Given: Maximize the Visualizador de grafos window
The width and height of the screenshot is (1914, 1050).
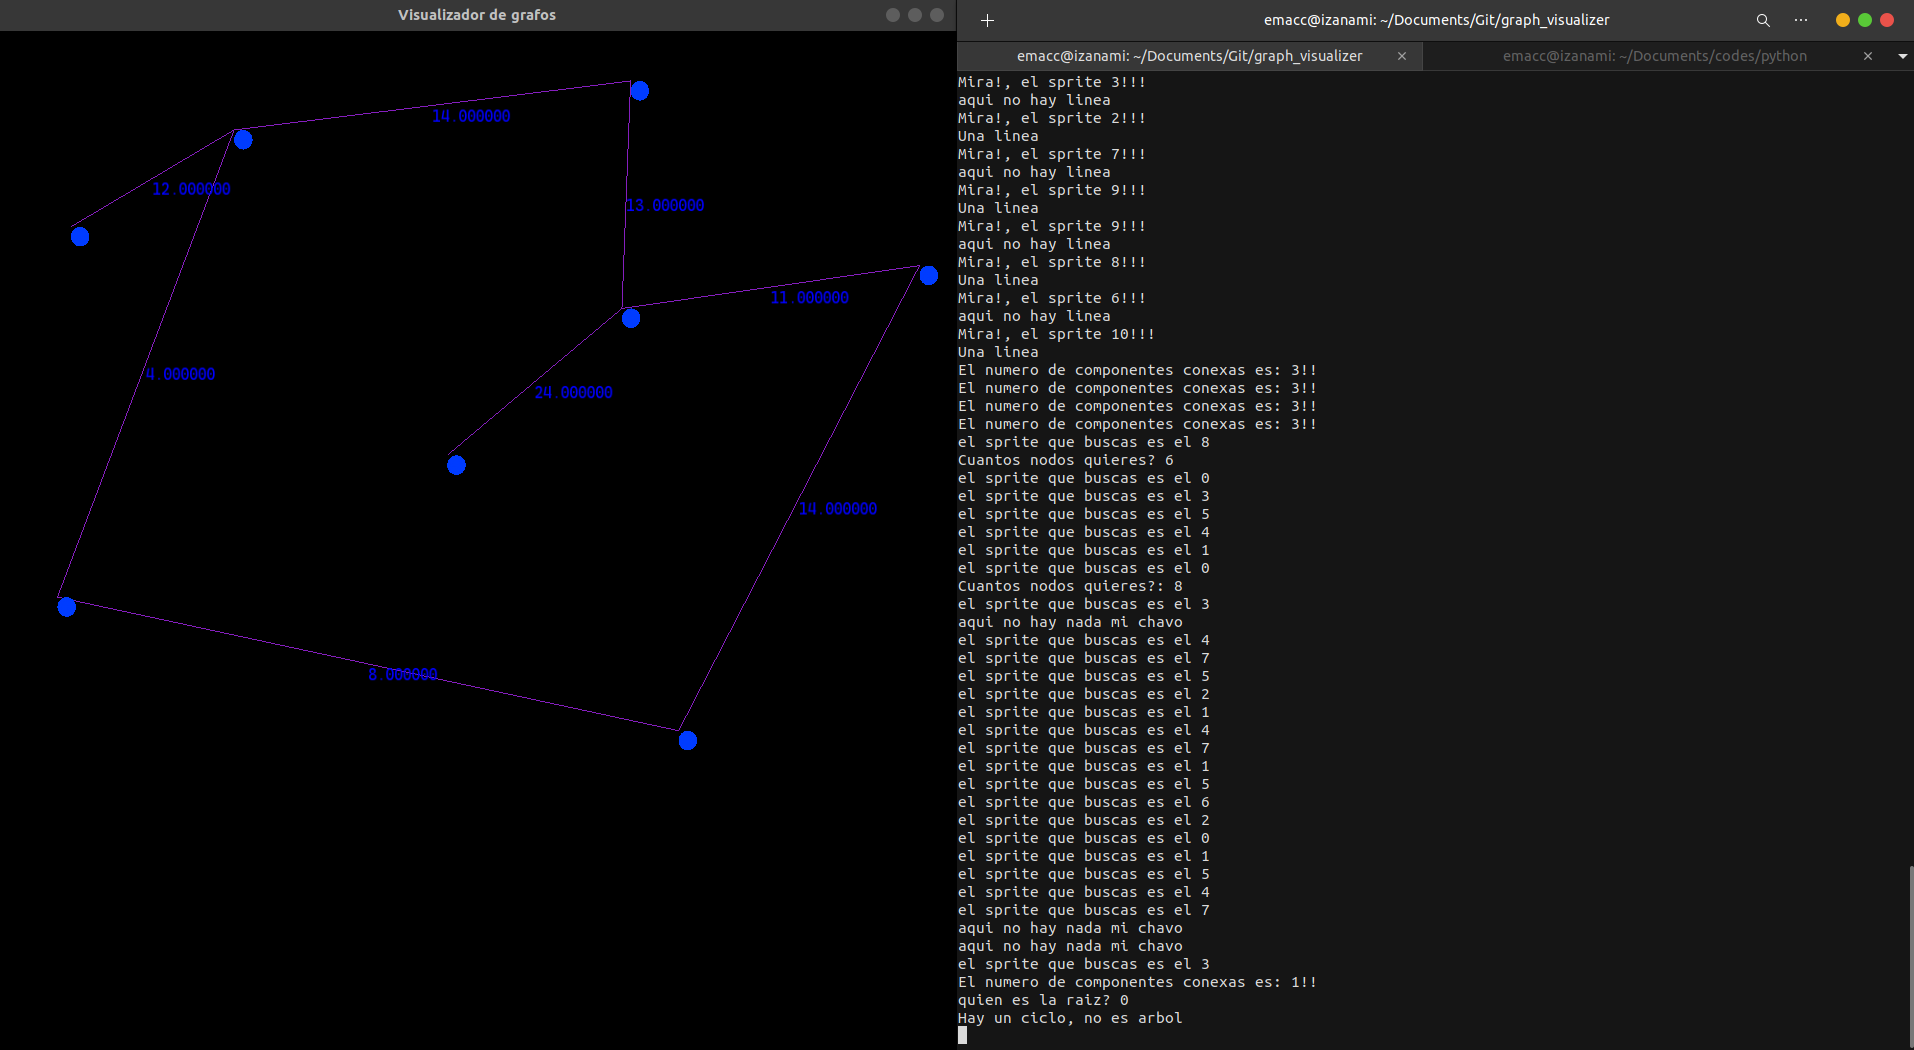Looking at the screenshot, I should [x=915, y=15].
